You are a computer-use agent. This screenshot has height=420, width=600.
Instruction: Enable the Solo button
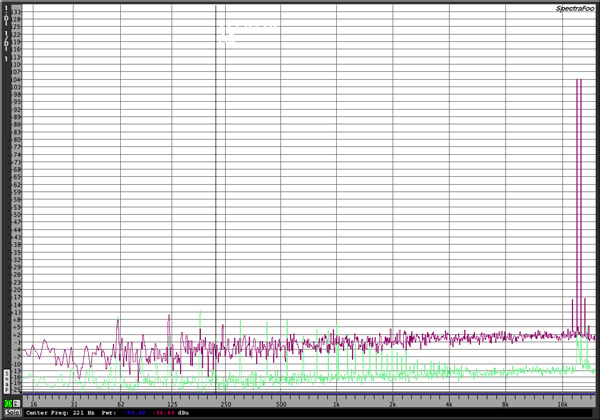pos(12,412)
